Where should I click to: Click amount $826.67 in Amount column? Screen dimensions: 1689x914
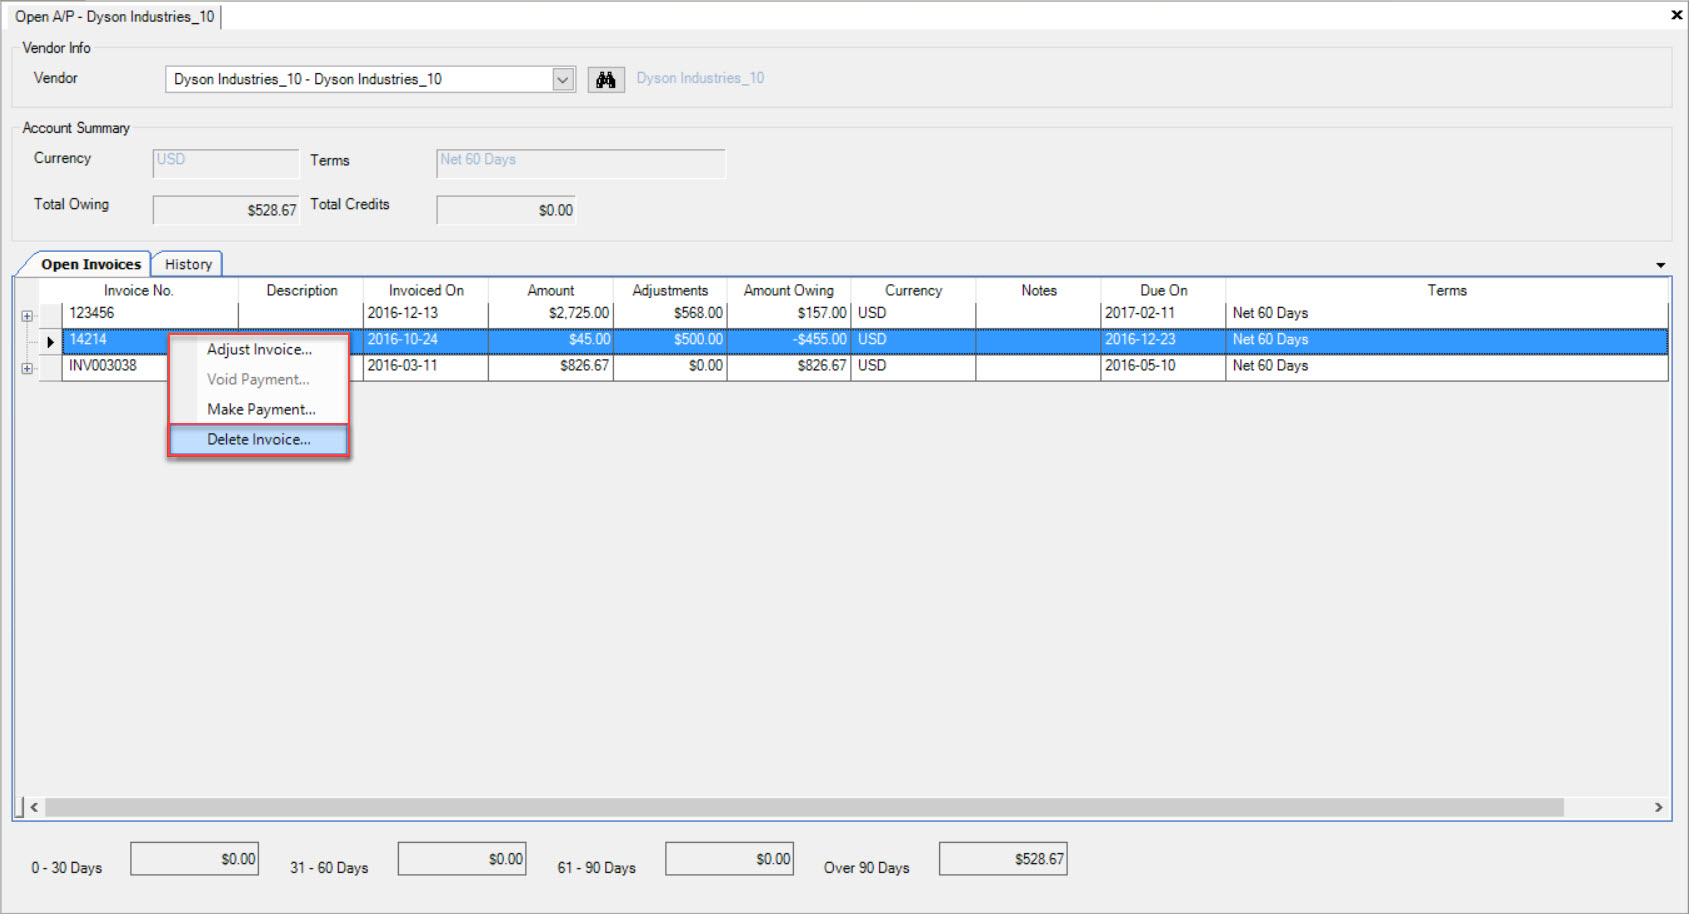[551, 366]
